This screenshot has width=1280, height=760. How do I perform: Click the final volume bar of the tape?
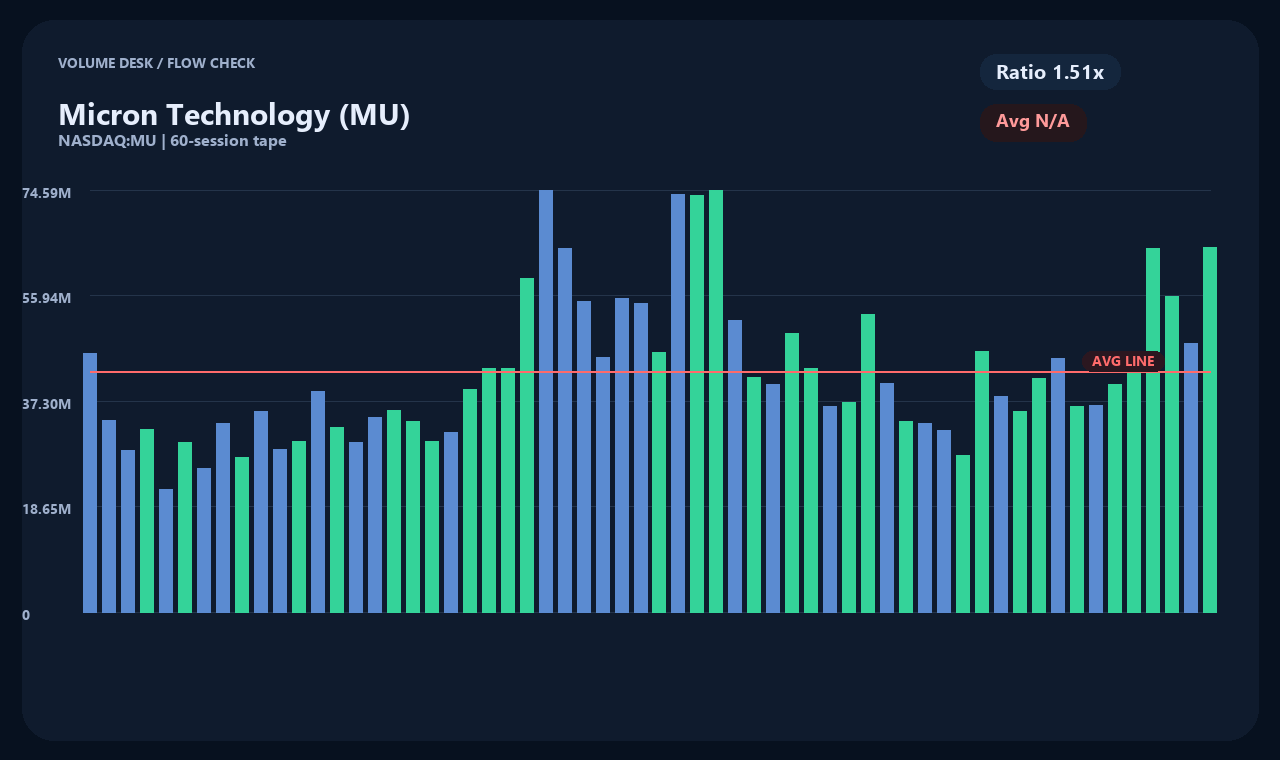(1210, 430)
